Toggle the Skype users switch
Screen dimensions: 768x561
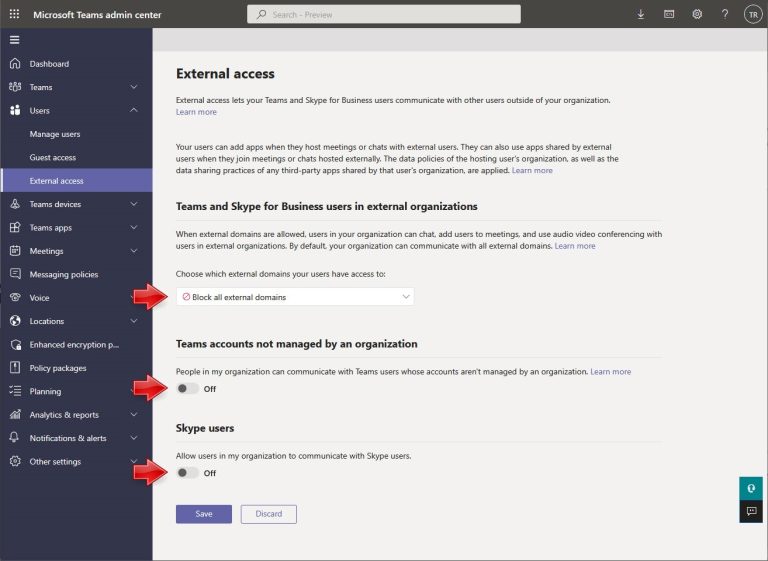point(188,473)
